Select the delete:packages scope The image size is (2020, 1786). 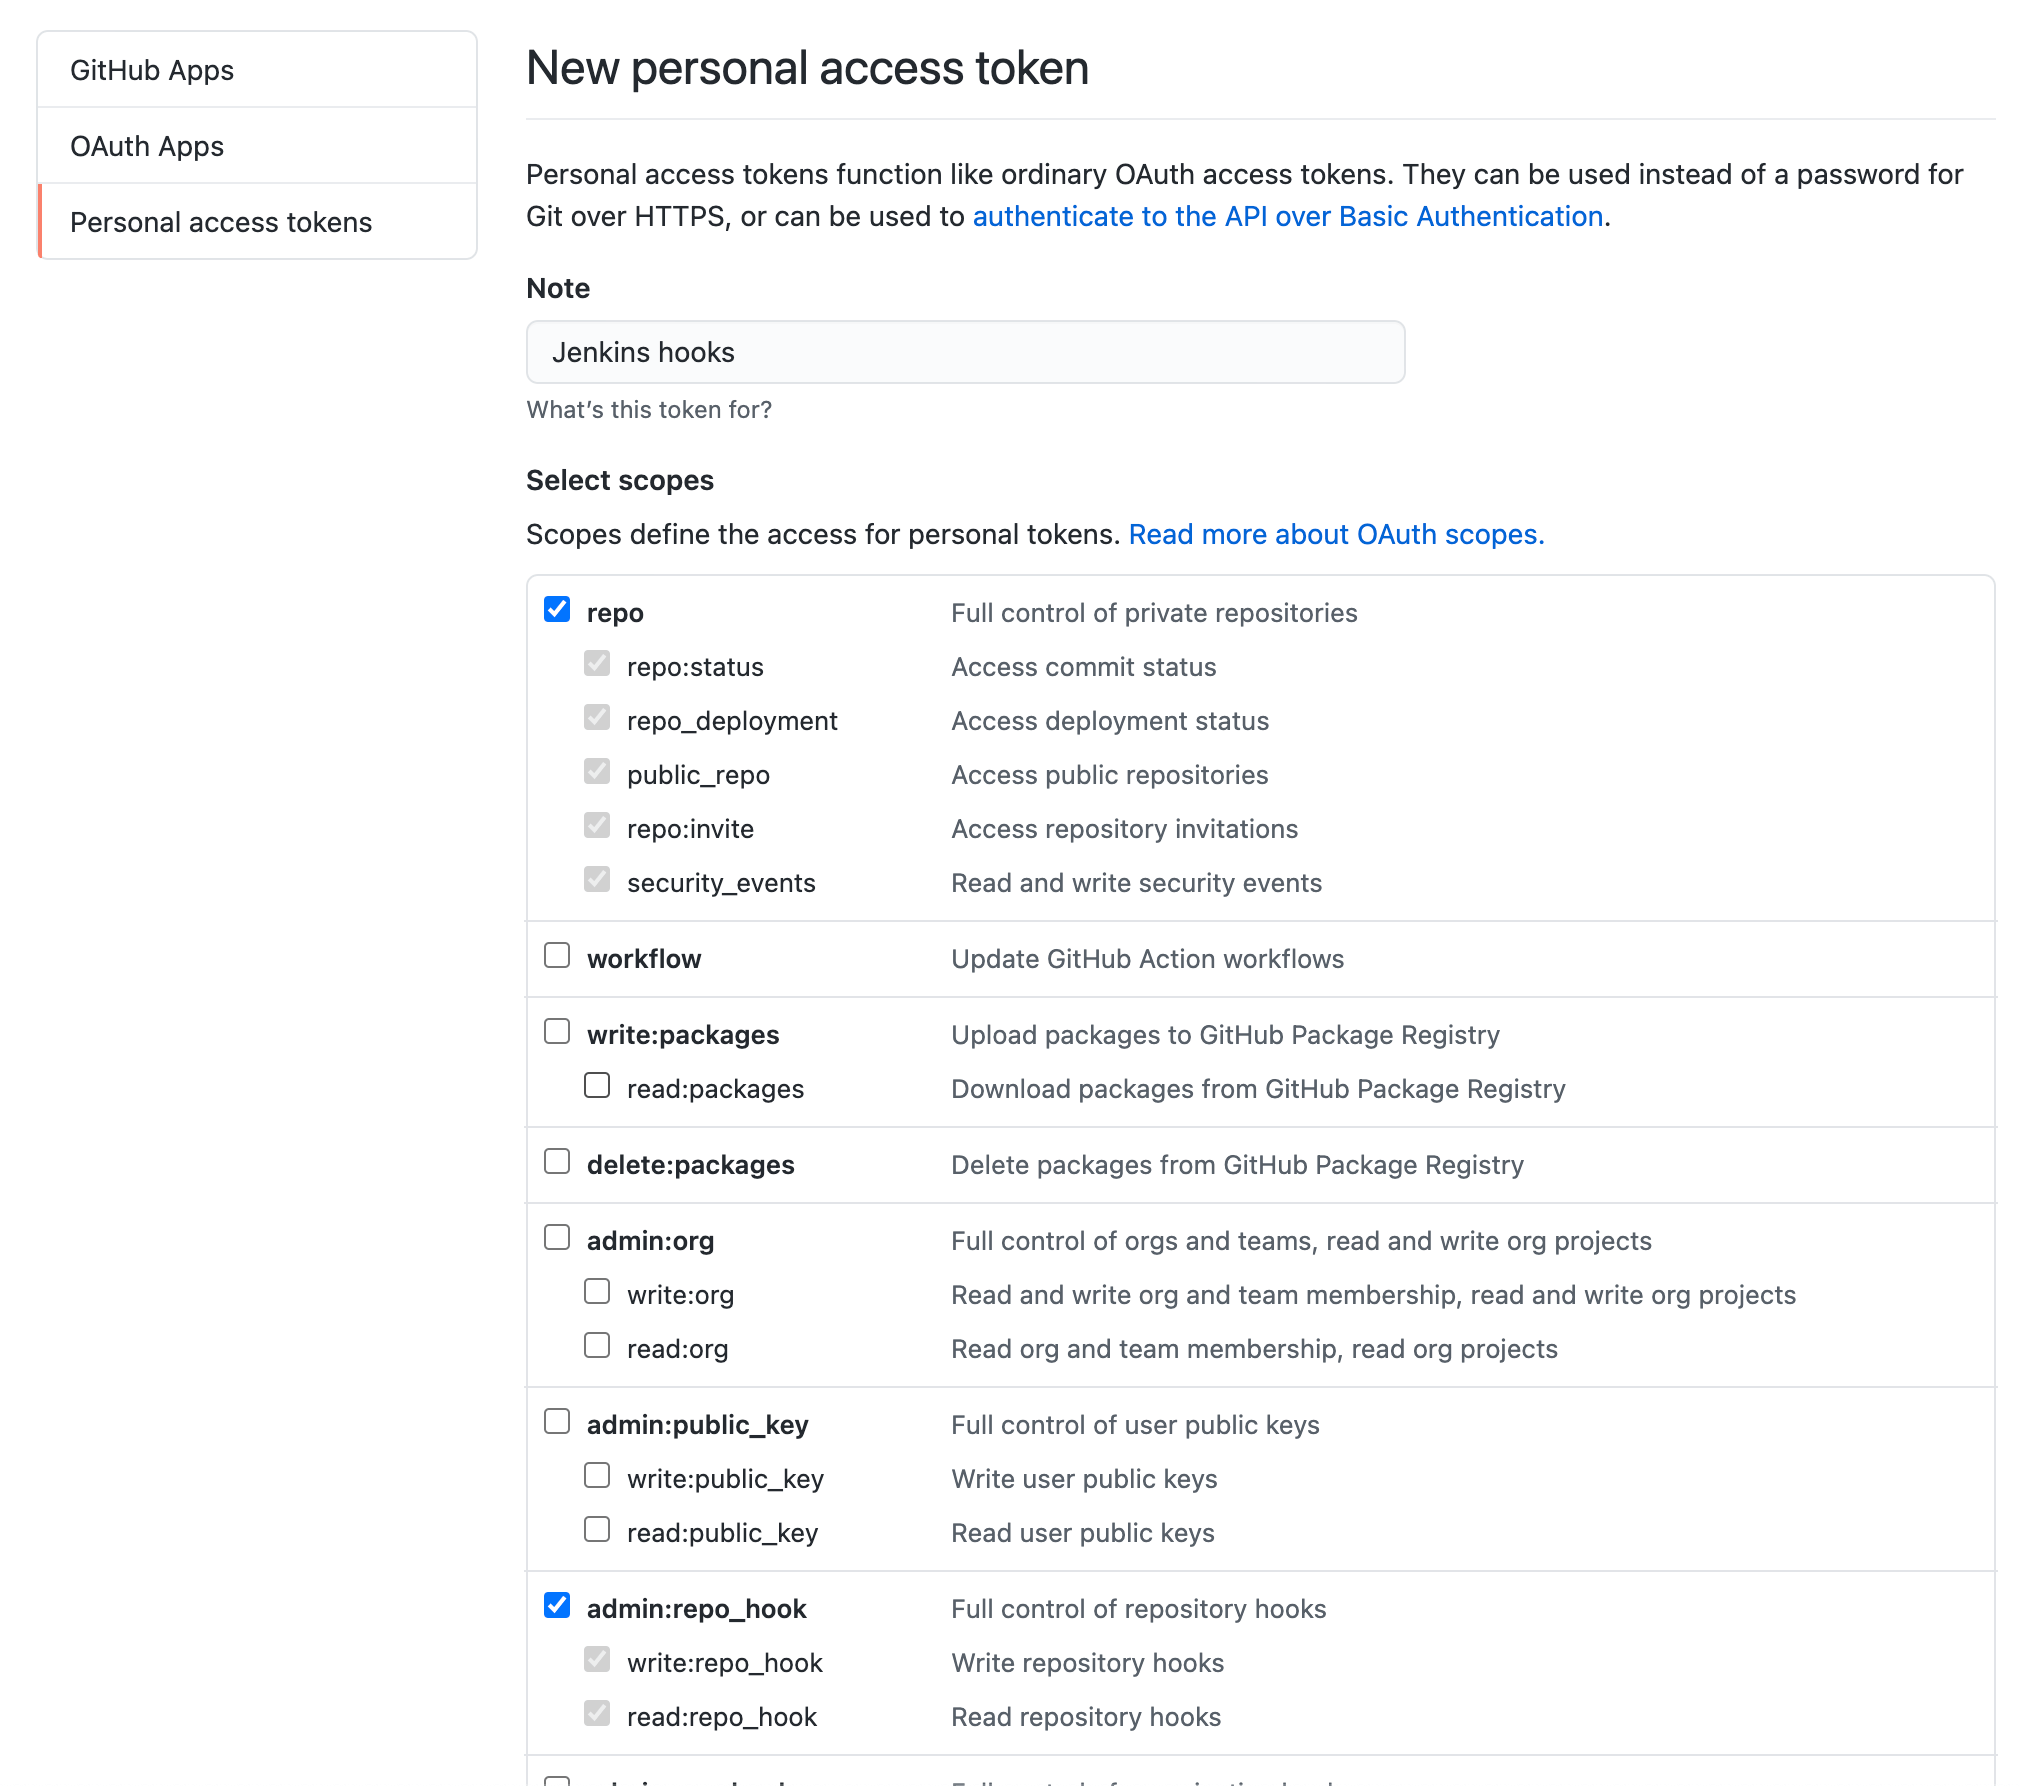(x=557, y=1162)
